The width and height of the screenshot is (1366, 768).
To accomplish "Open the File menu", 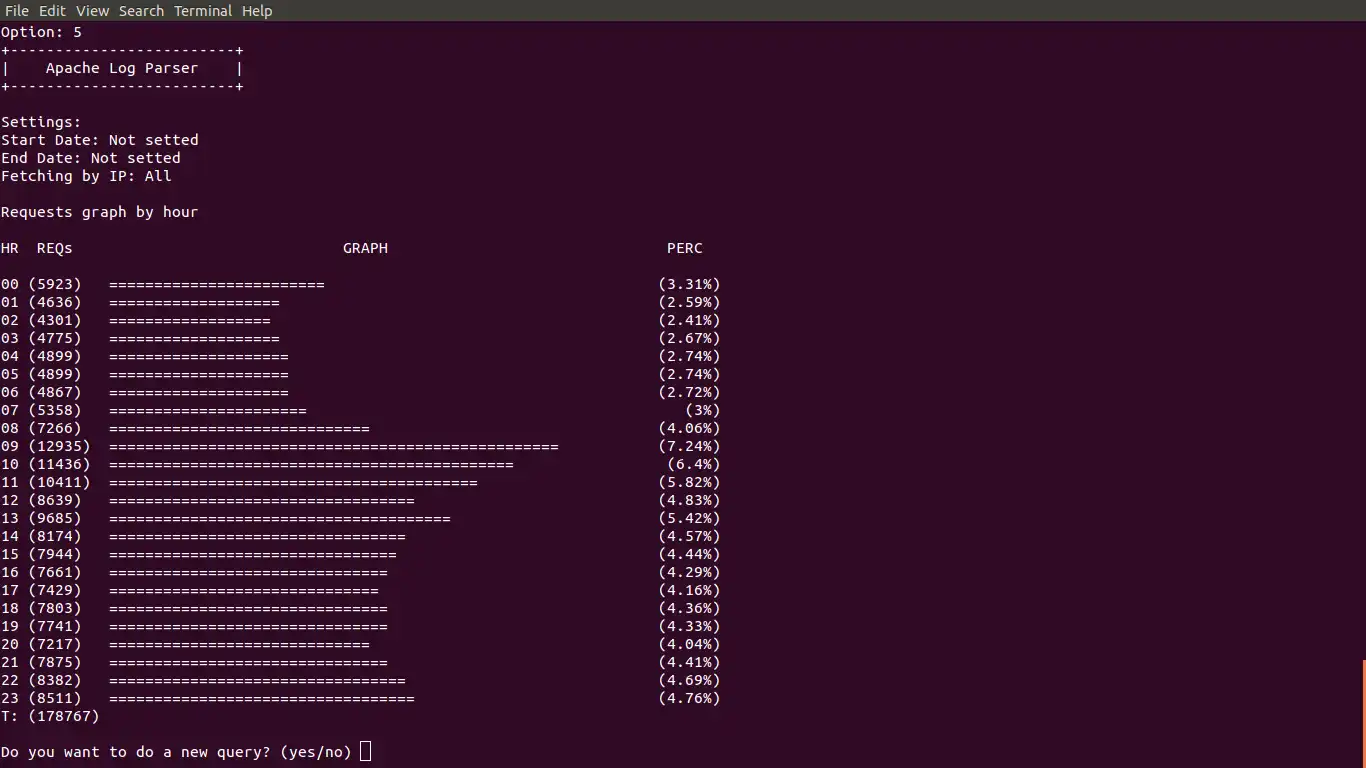I will tap(17, 11).
